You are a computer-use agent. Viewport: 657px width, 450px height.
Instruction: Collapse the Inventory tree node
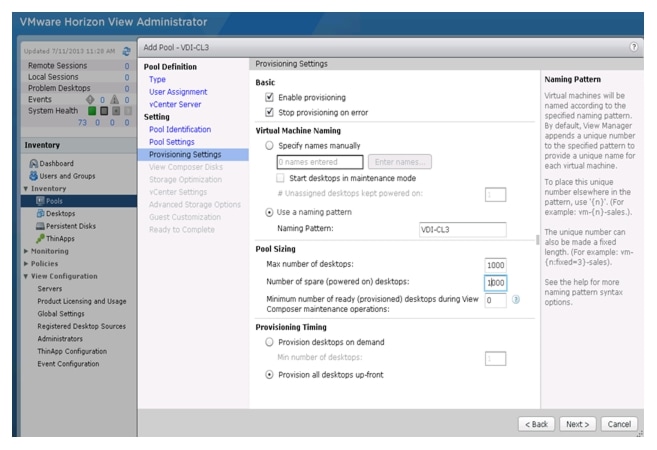(26, 189)
